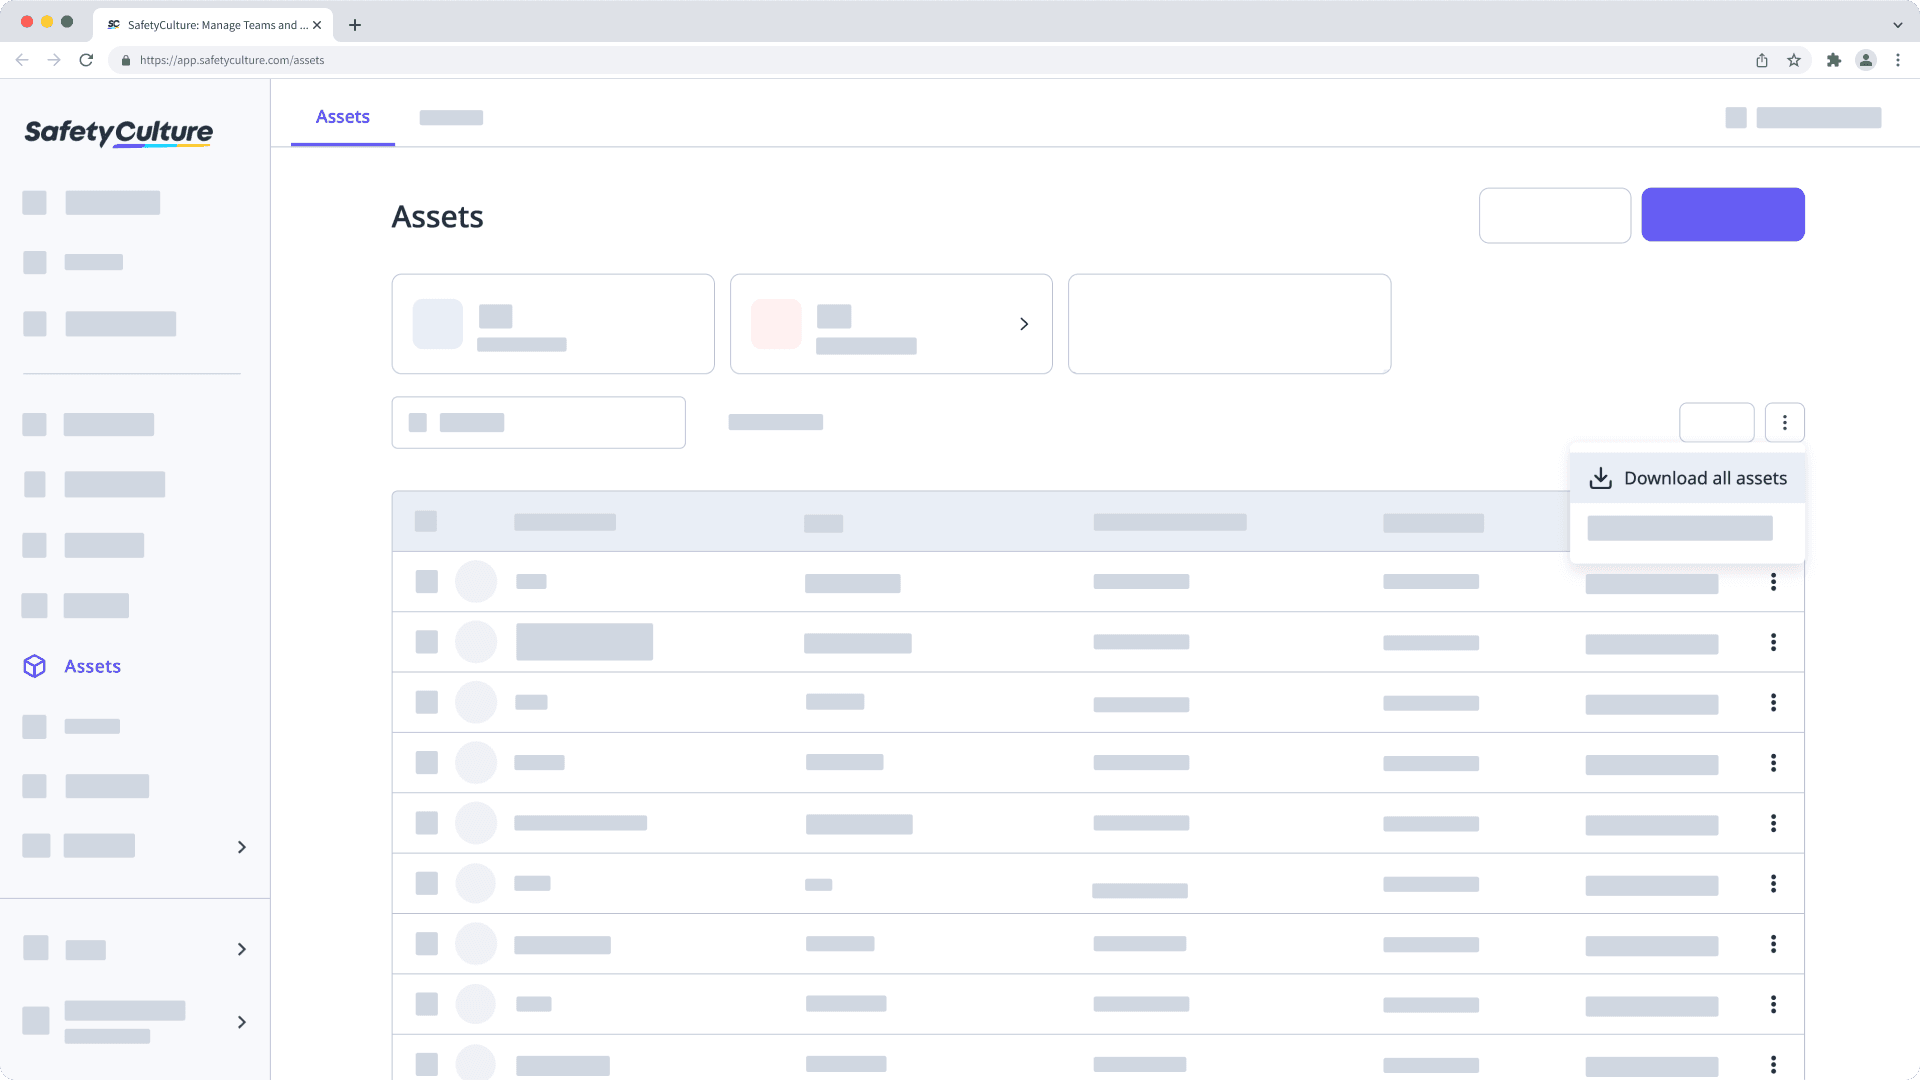Expand the second summary card via its chevron
This screenshot has height=1080, width=1920.
pyautogui.click(x=1024, y=324)
